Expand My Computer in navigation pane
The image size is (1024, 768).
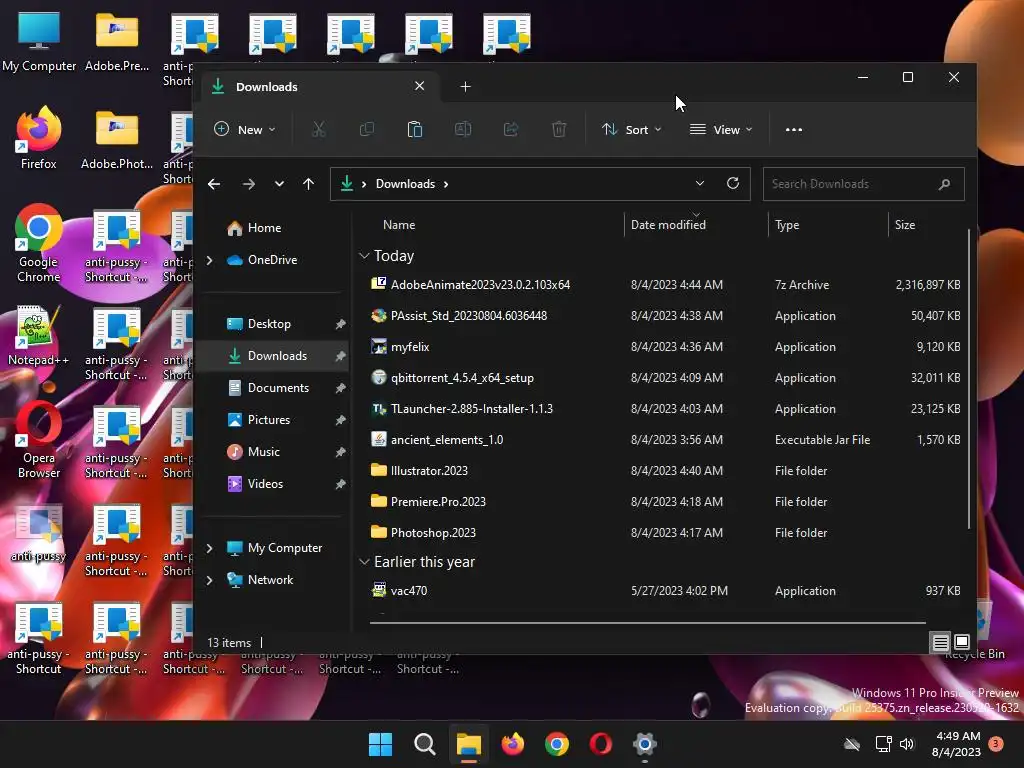click(209, 548)
